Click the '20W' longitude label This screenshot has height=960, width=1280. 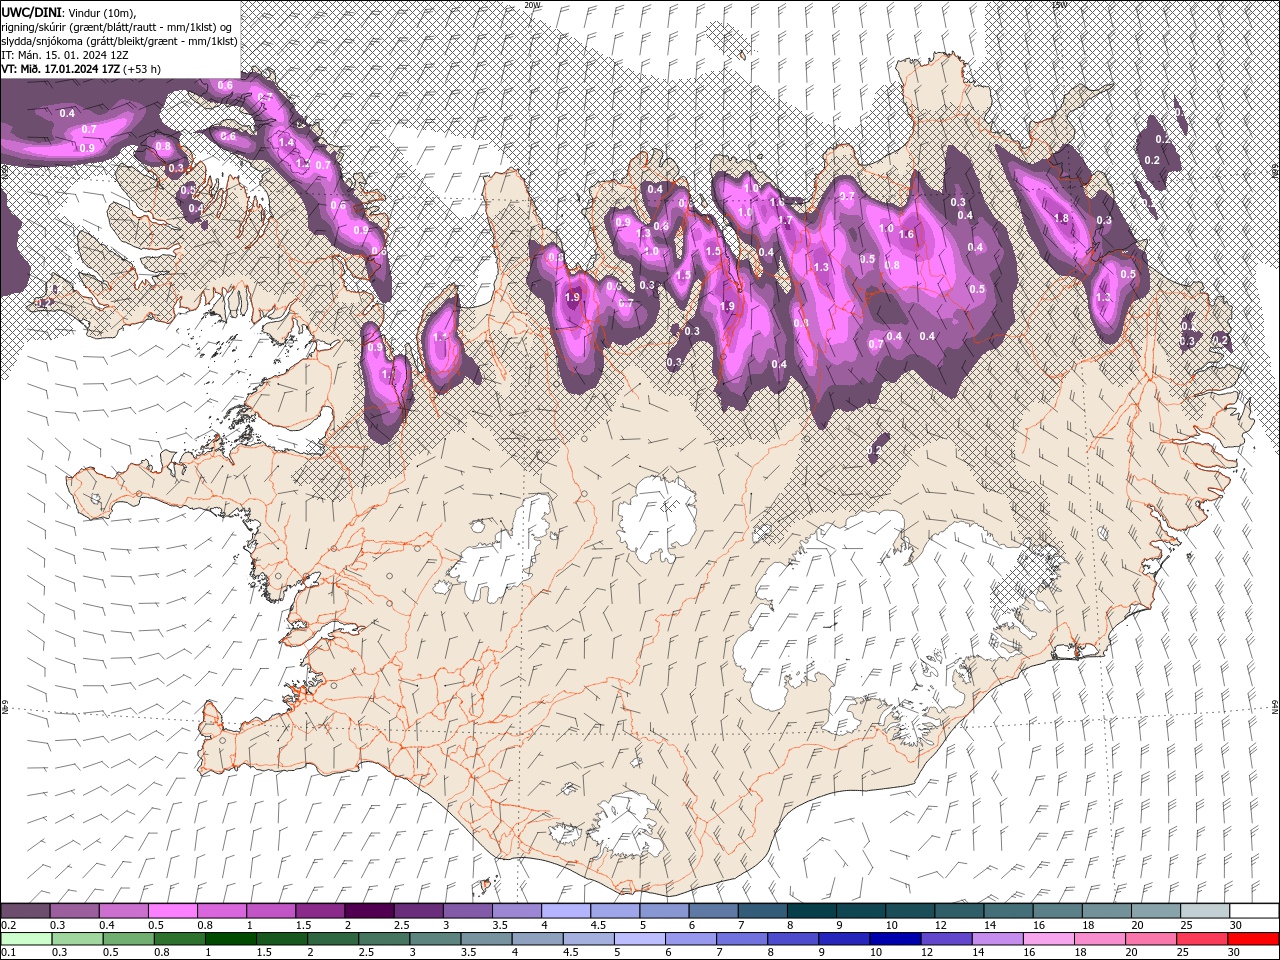(x=532, y=5)
